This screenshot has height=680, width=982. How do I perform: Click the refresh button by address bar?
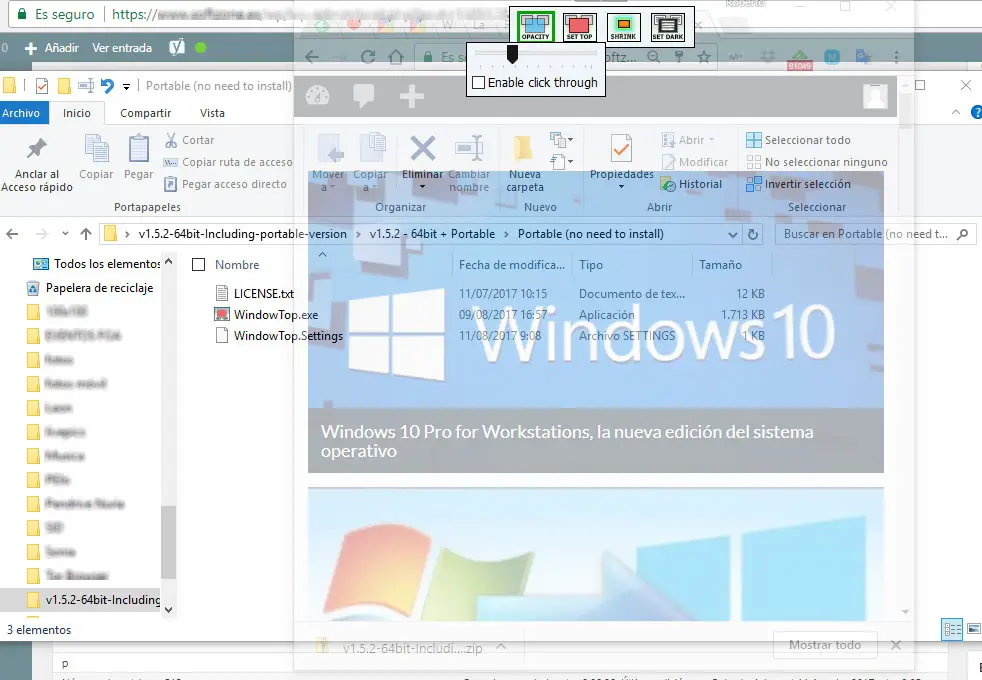click(x=753, y=235)
